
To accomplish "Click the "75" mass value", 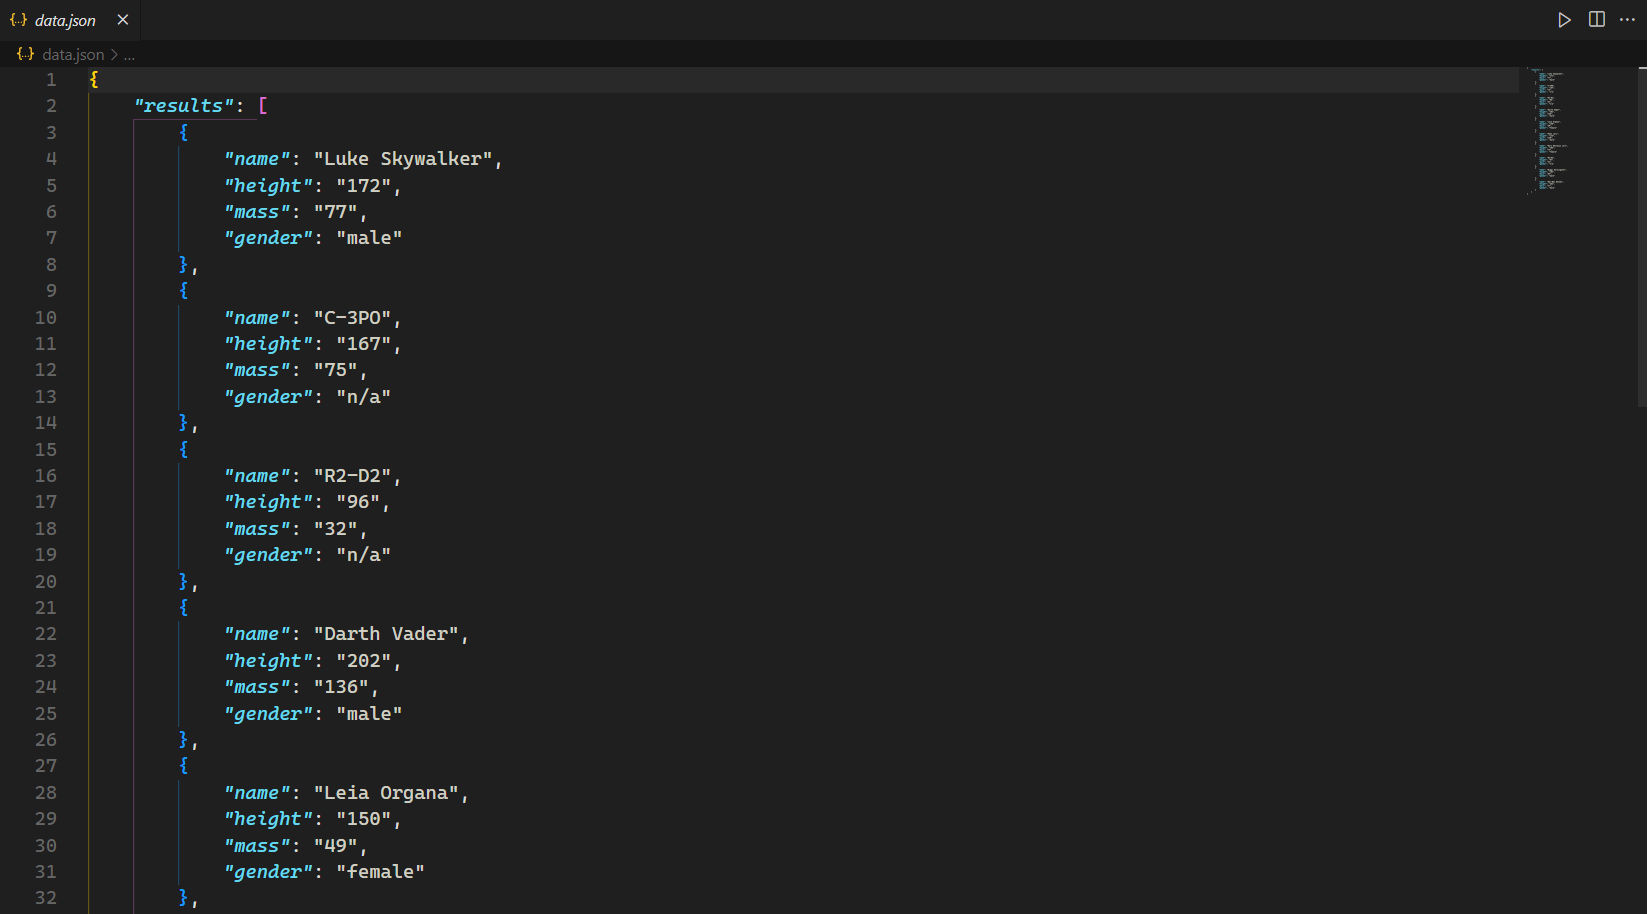I will click(x=336, y=370).
